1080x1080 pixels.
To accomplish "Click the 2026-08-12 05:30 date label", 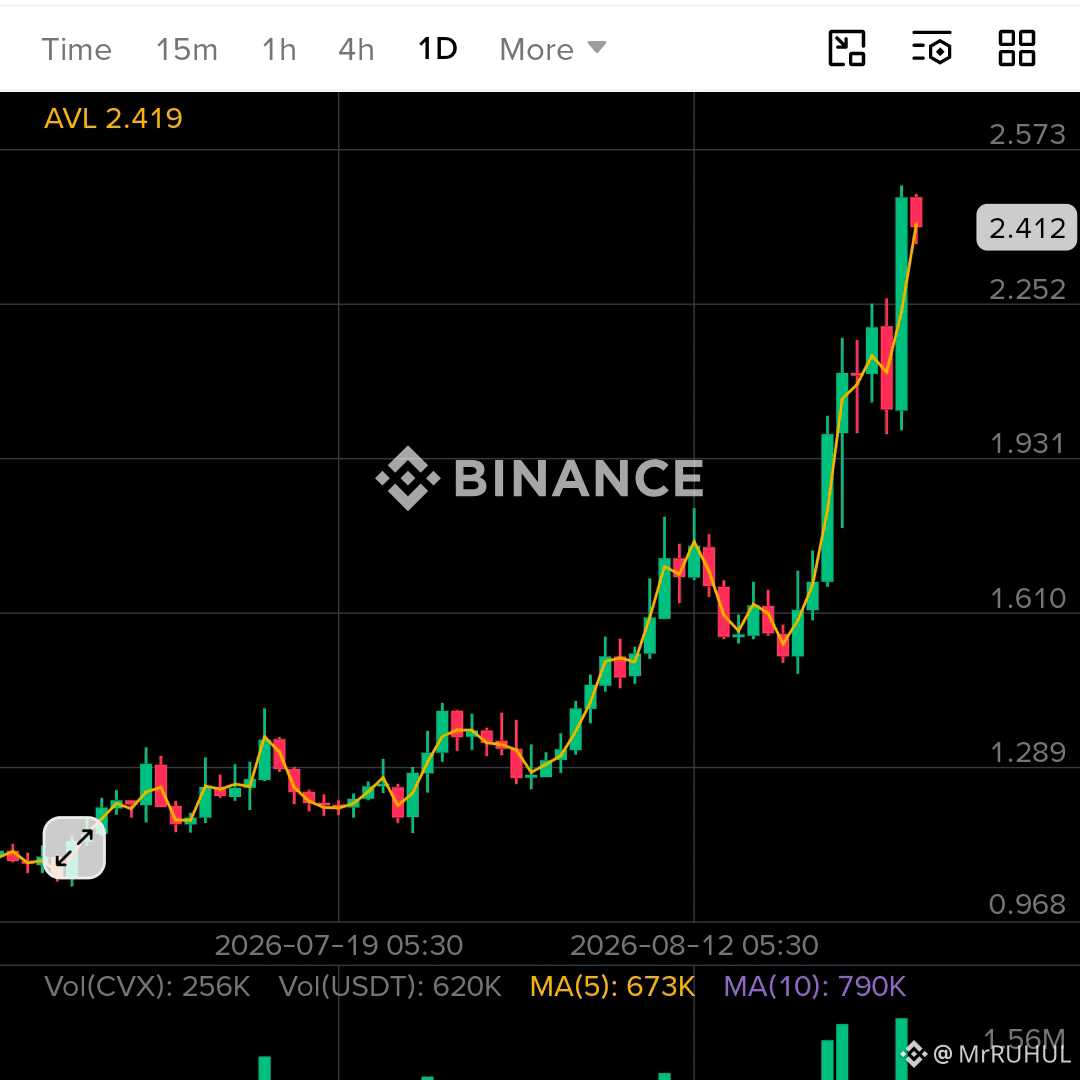I will pyautogui.click(x=694, y=945).
